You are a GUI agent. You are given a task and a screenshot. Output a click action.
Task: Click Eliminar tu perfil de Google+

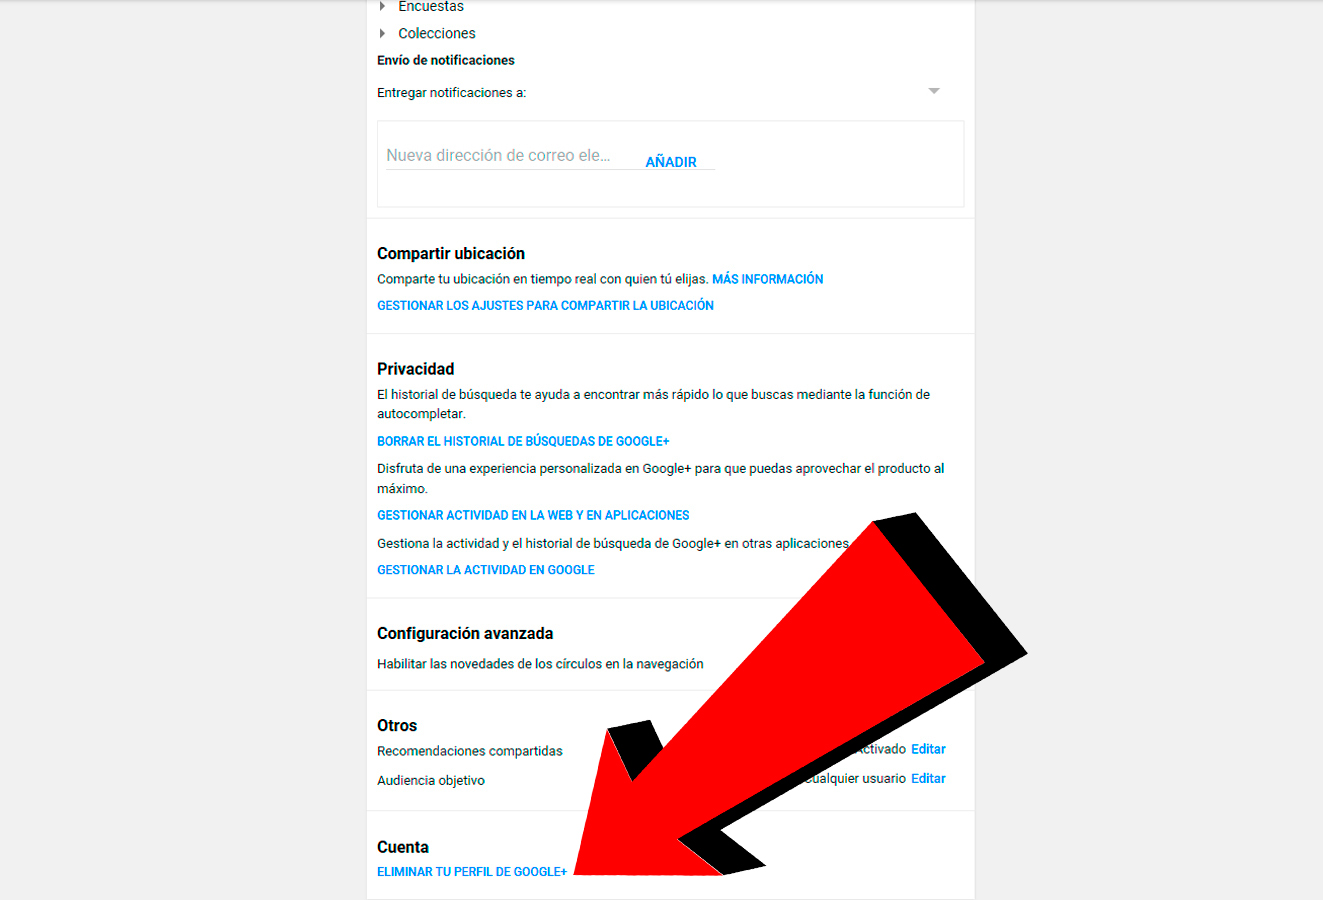[x=472, y=872]
